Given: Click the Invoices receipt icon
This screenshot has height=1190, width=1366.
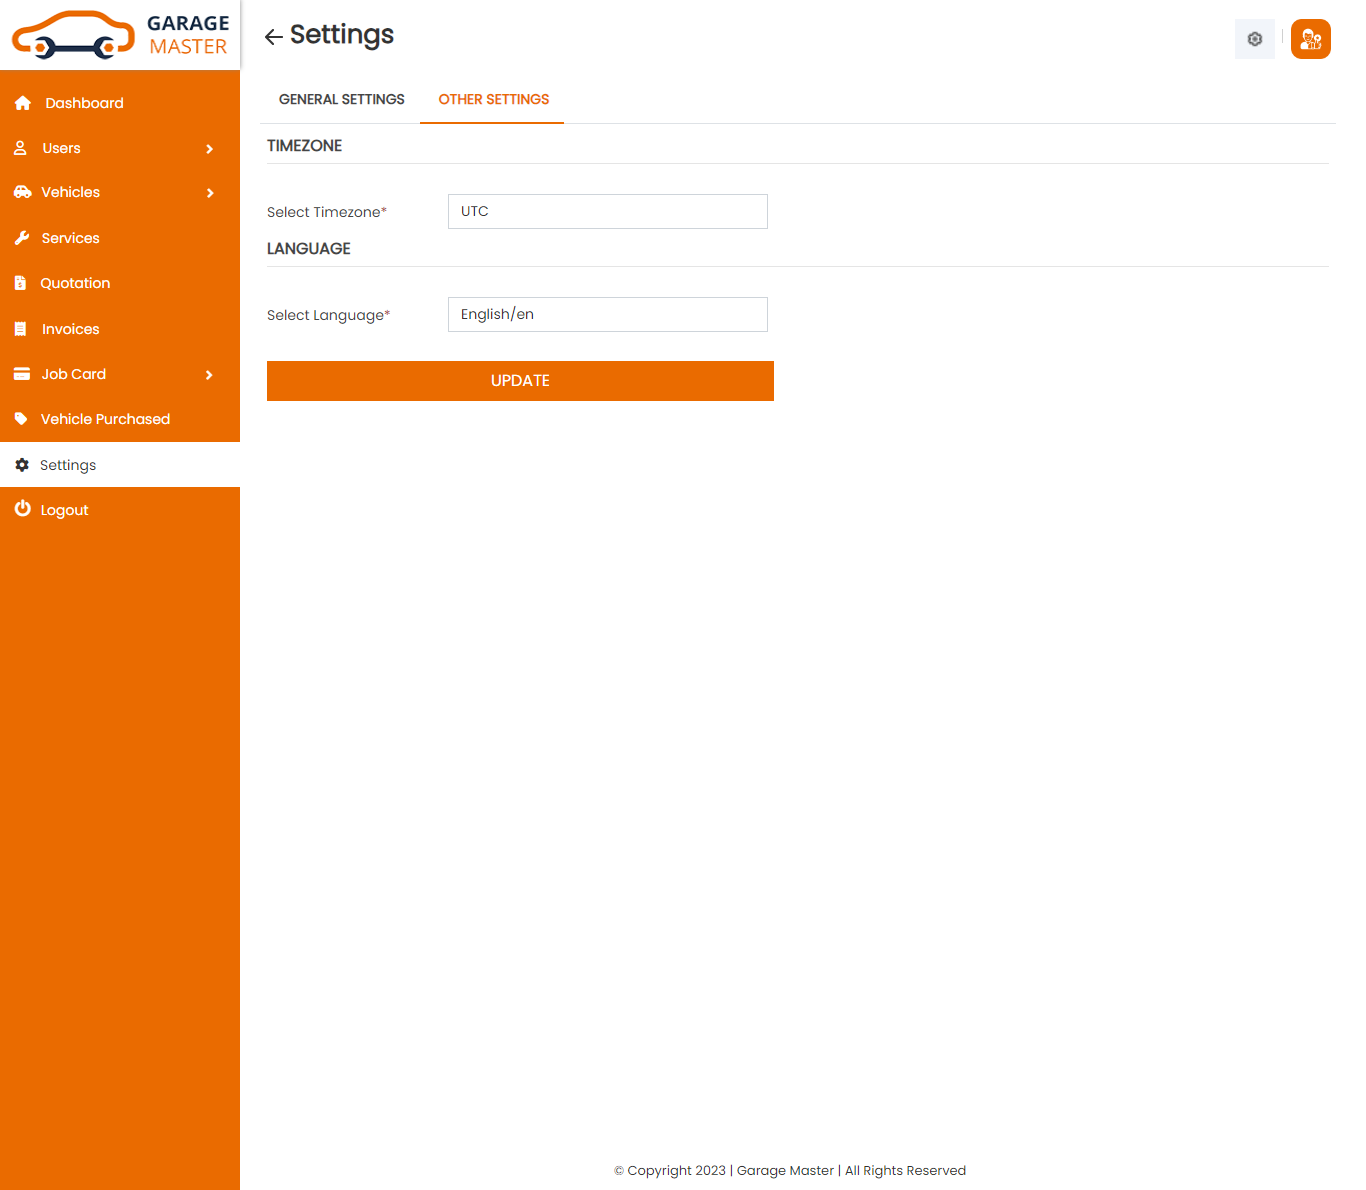Looking at the screenshot, I should [20, 329].
